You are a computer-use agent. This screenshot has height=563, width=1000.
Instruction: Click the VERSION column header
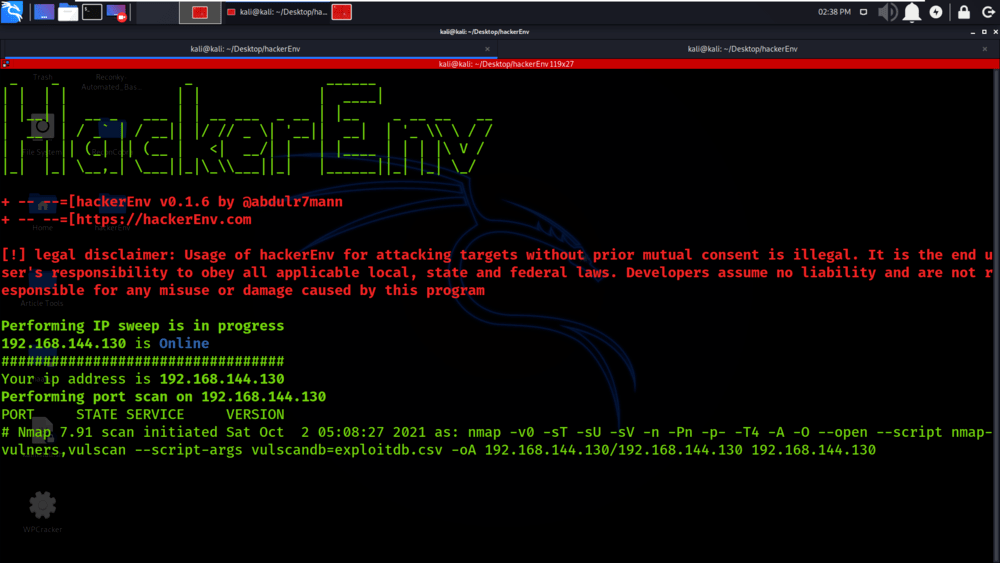tap(255, 414)
